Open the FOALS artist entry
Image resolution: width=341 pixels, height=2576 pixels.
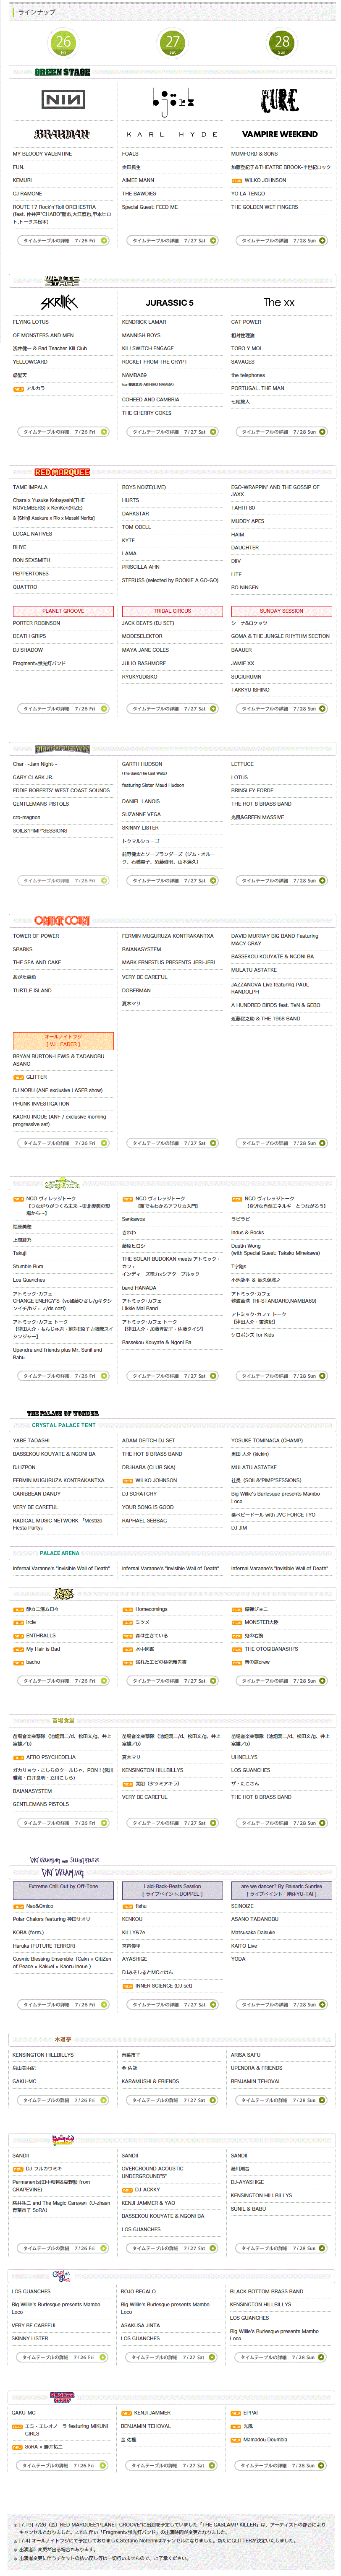point(130,154)
